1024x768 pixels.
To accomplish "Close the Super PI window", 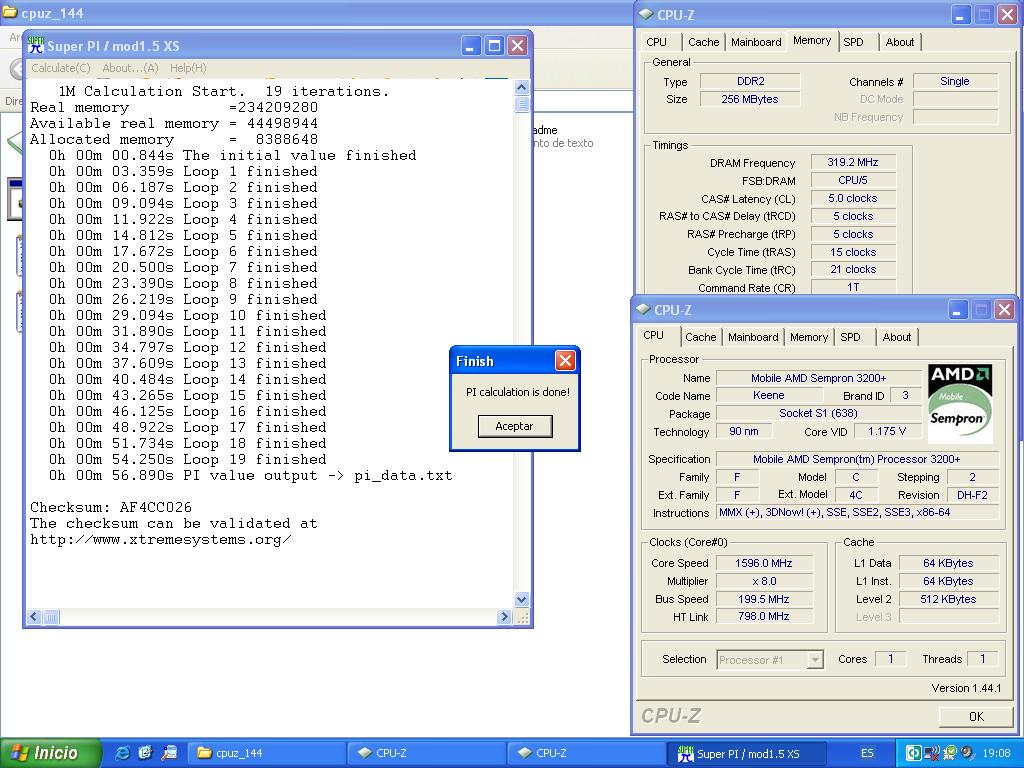I will click(517, 46).
